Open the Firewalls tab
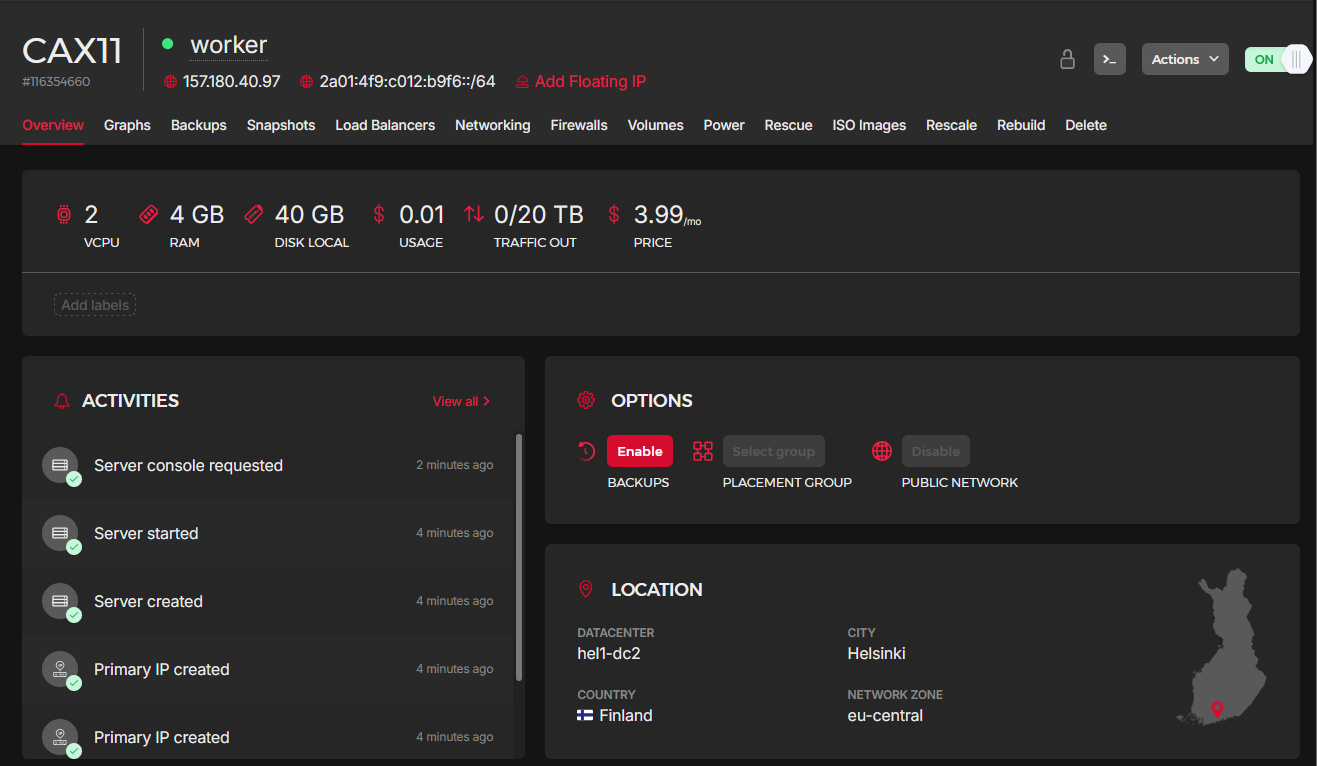 579,125
